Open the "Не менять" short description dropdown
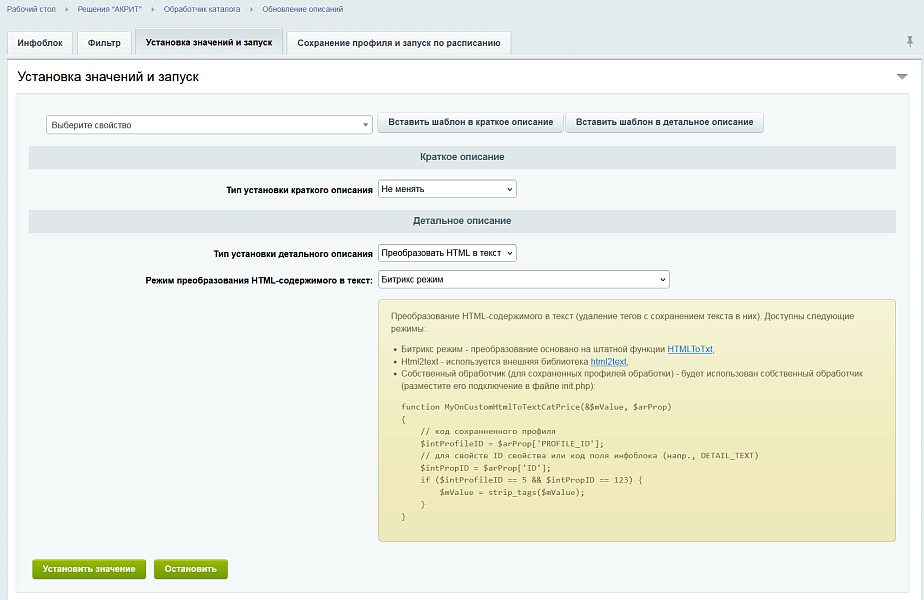This screenshot has width=924, height=600. [446, 188]
